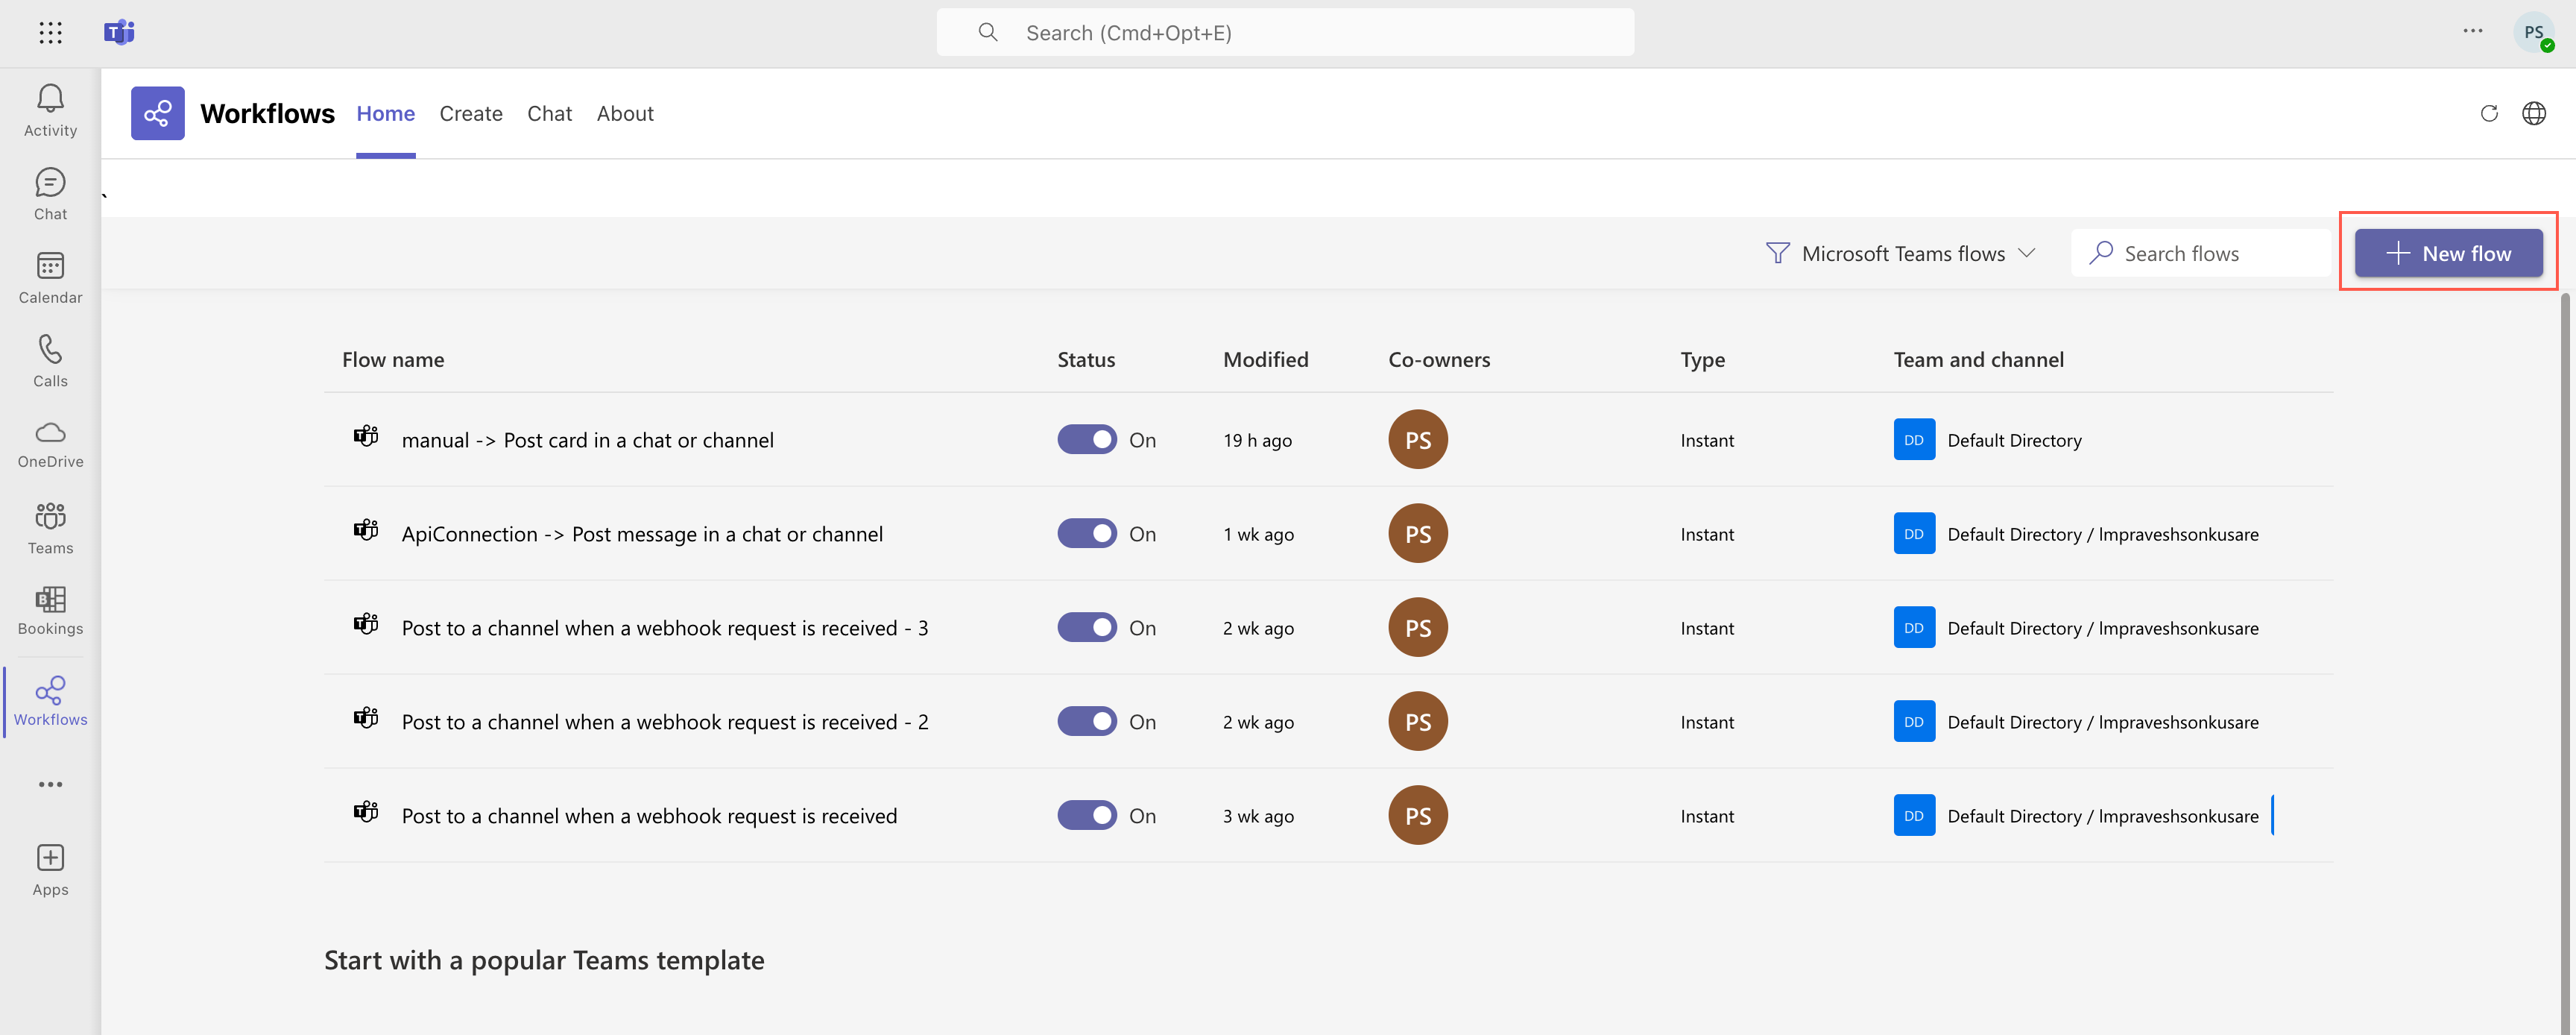Click the New flow button
Image resolution: width=2576 pixels, height=1035 pixels.
point(2448,253)
